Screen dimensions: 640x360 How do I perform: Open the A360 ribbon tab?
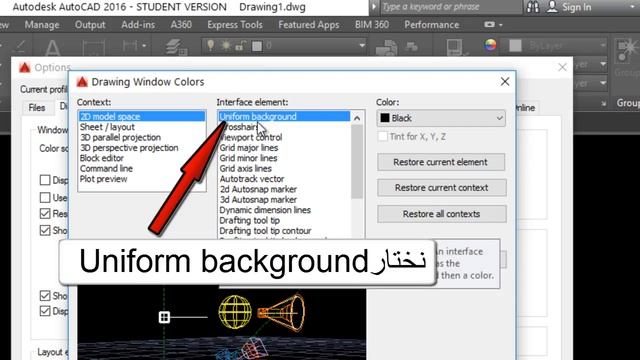(181, 25)
